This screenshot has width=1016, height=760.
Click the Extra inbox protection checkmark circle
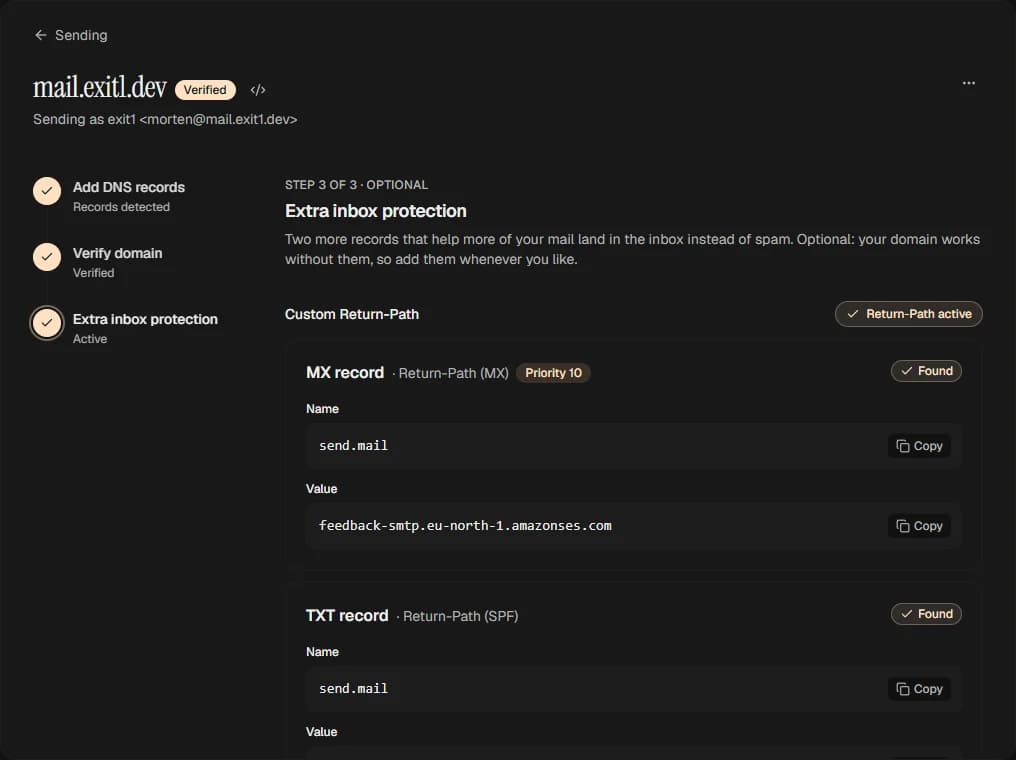coord(47,323)
